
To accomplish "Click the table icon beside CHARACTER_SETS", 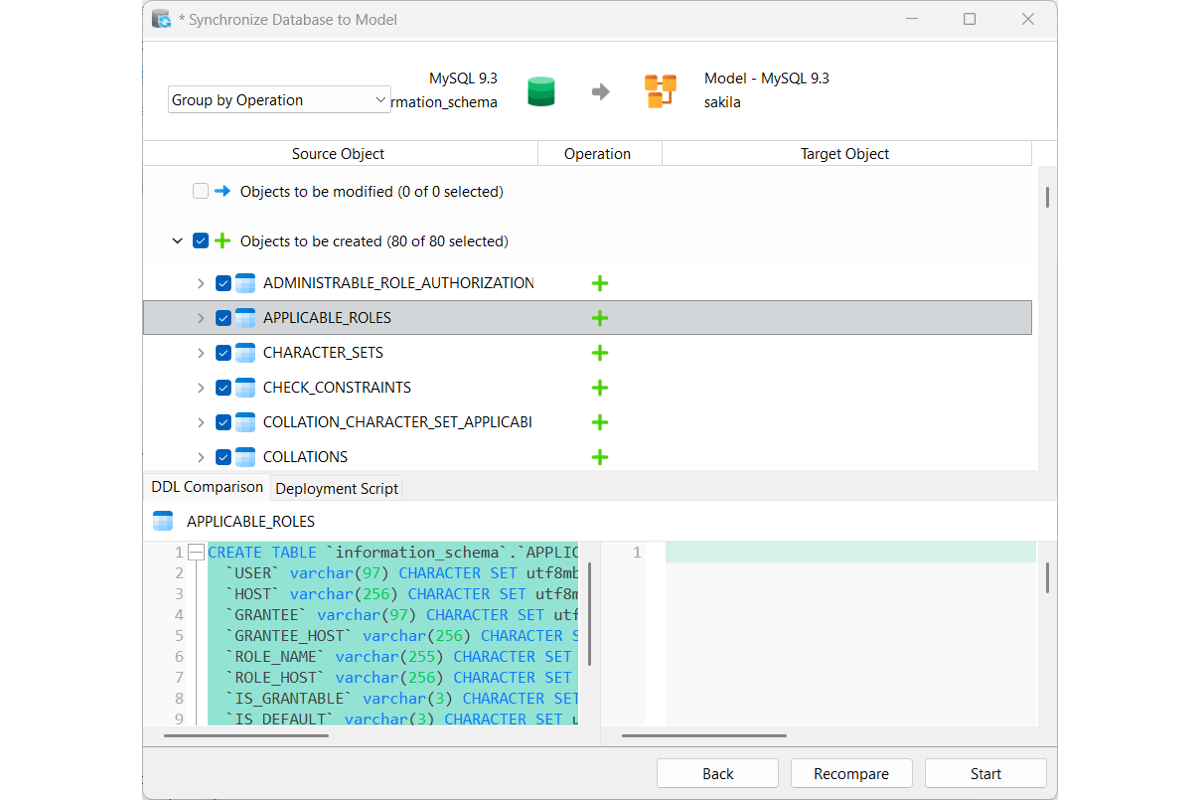I will point(245,353).
